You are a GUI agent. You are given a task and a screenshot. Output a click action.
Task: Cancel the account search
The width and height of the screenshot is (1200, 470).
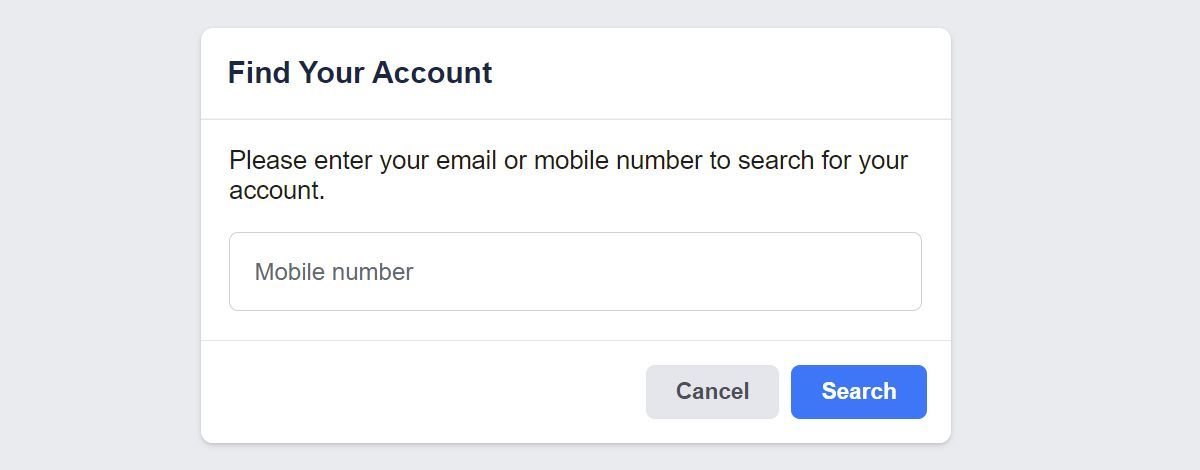point(712,392)
